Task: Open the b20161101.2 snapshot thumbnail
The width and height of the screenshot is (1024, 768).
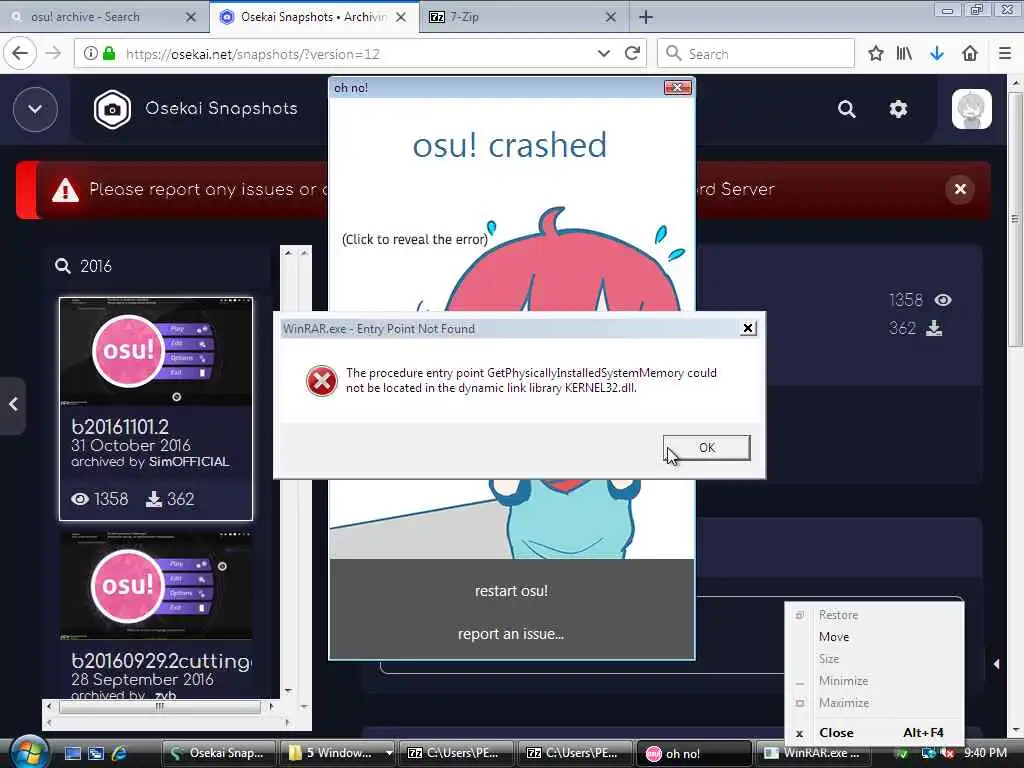Action: click(156, 351)
